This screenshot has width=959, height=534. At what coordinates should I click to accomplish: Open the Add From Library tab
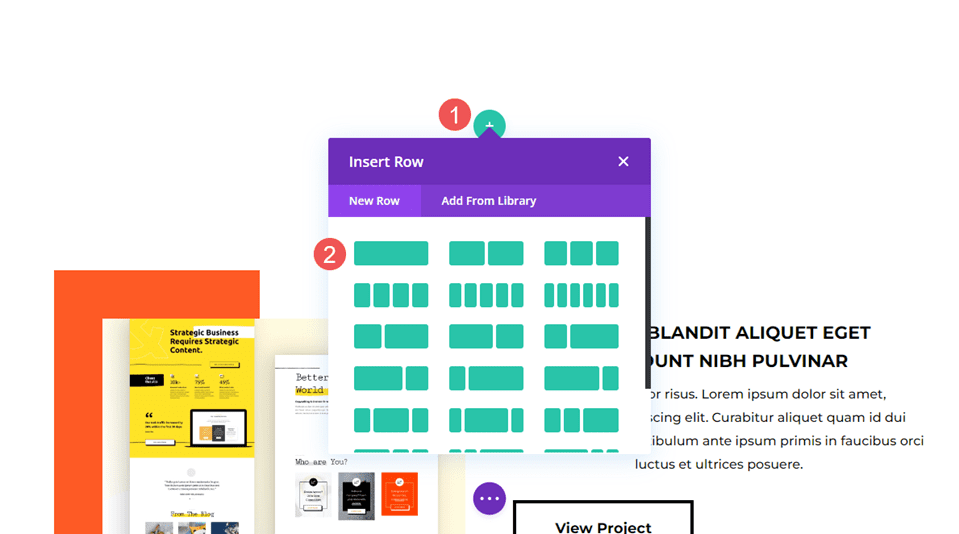coord(488,201)
